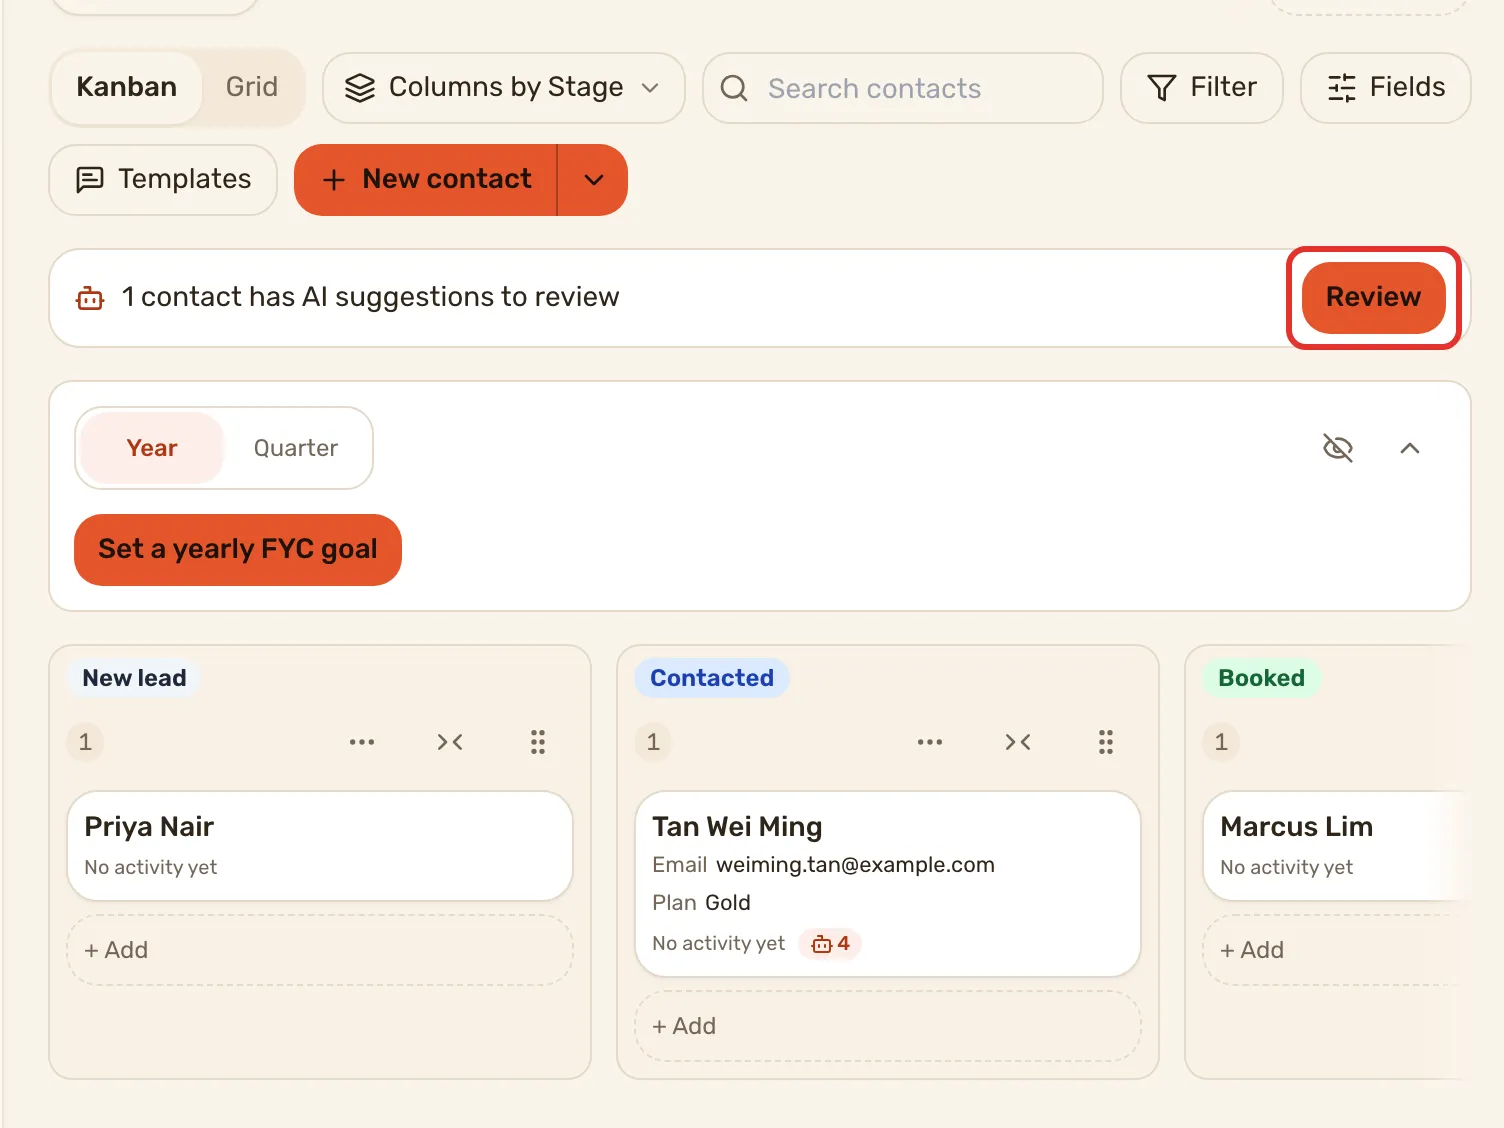1504x1128 pixels.
Task: Open more options in Contacted column
Action: 930,742
